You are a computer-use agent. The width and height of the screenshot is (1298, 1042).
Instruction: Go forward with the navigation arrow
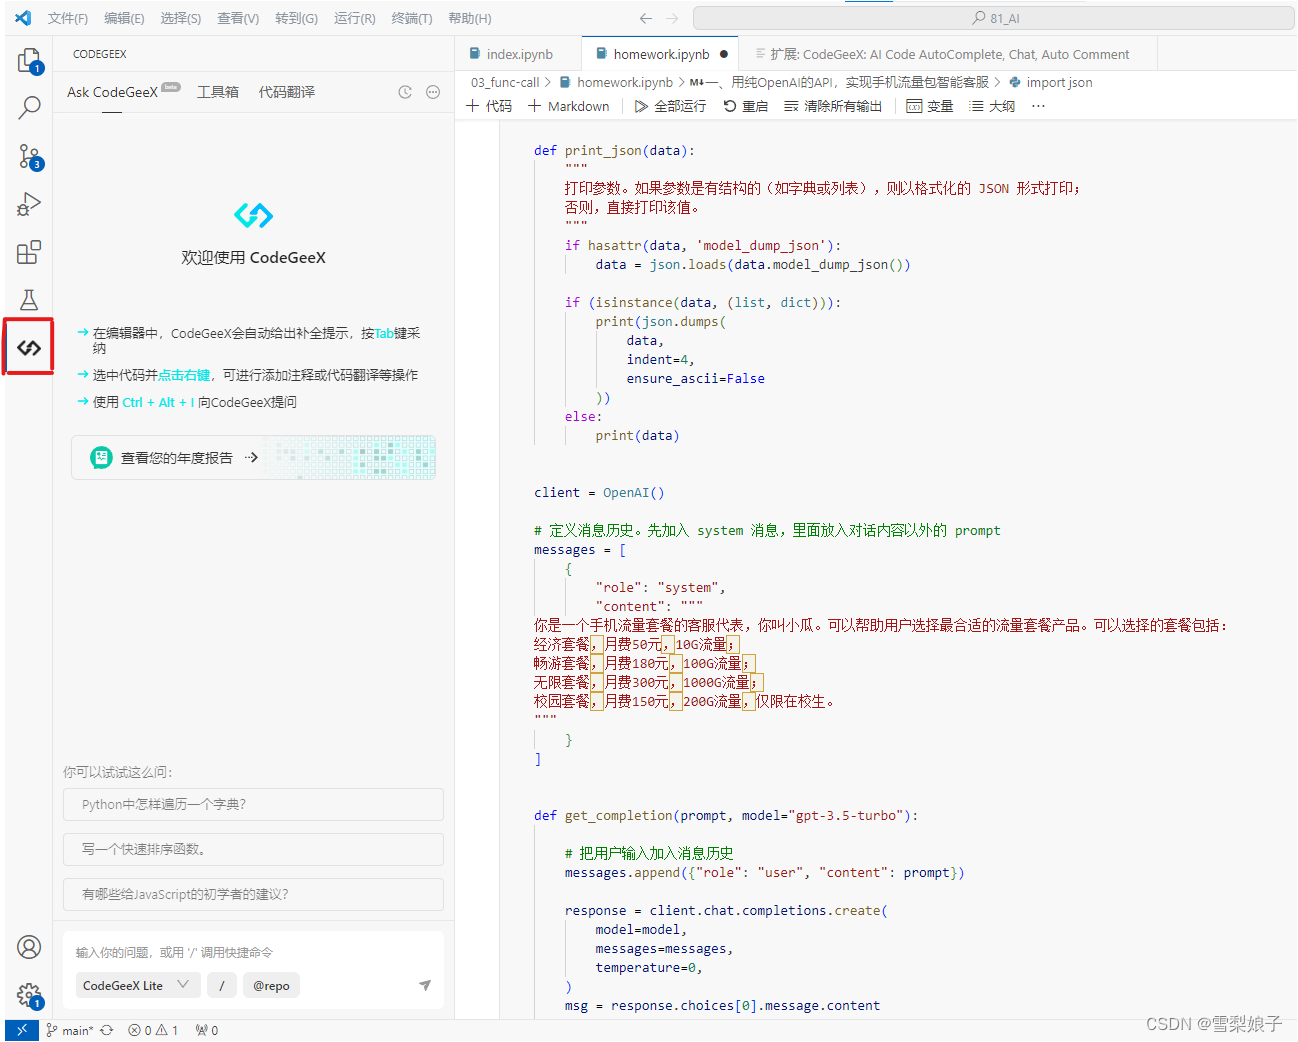[672, 18]
